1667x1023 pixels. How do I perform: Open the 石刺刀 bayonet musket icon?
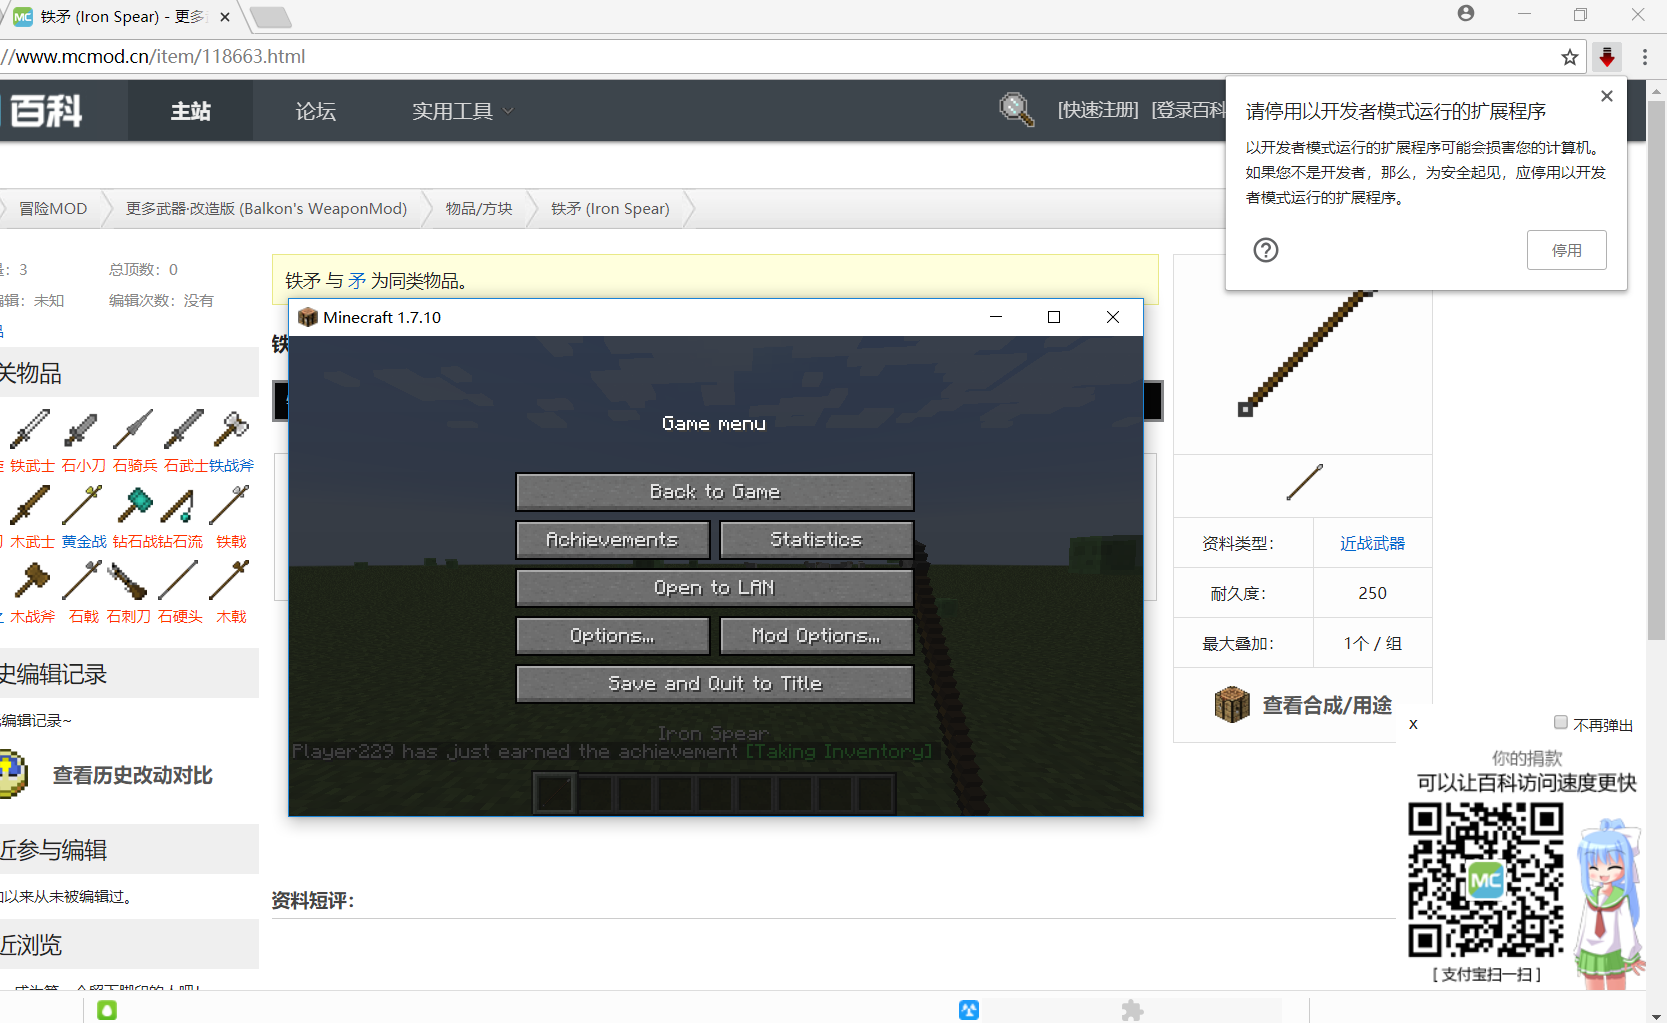(128, 580)
